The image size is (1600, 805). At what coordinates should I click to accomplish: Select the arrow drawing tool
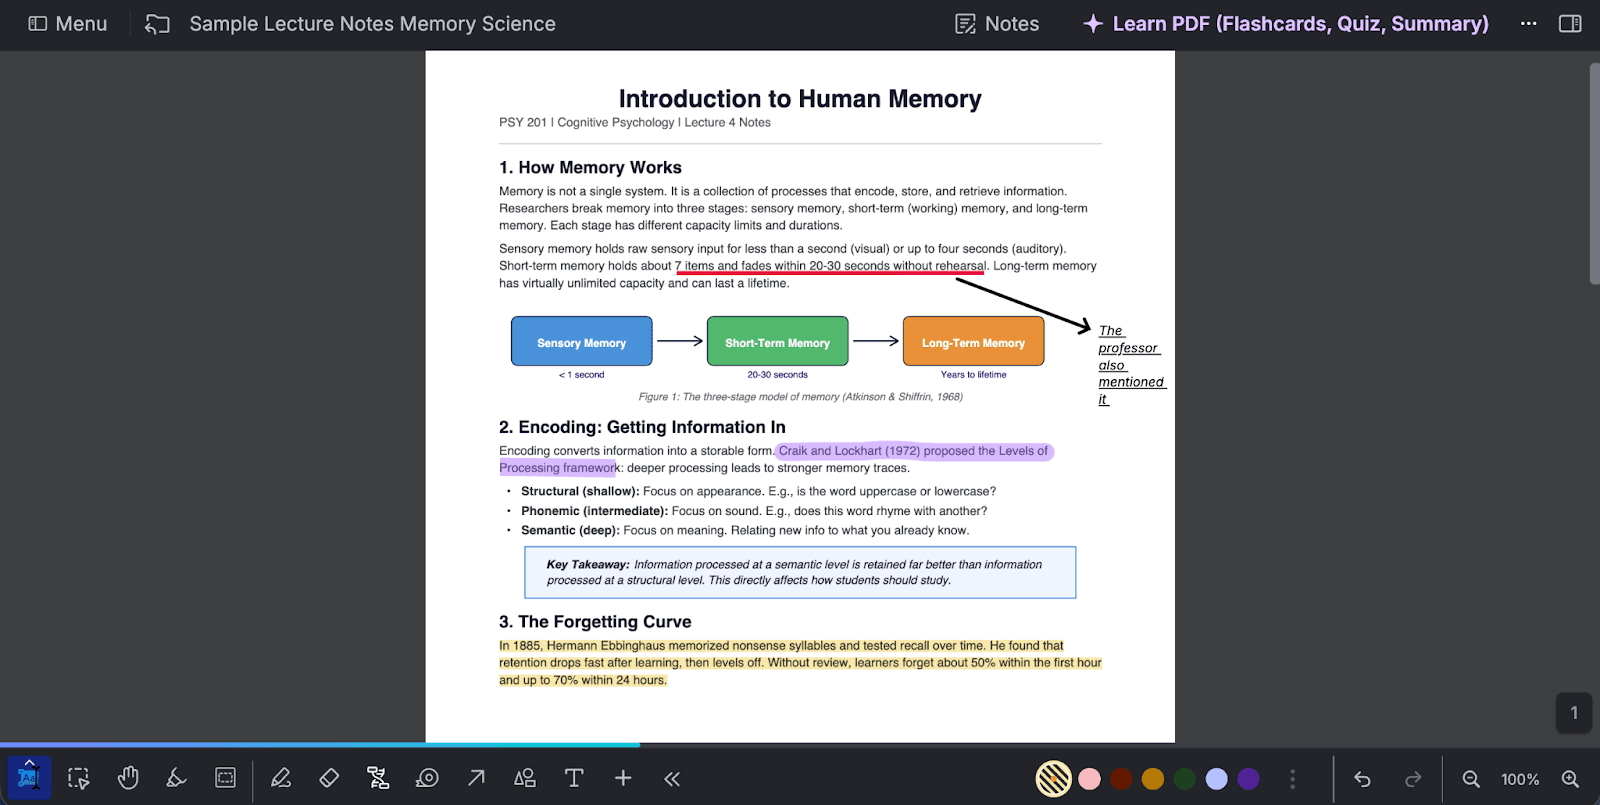coord(476,778)
